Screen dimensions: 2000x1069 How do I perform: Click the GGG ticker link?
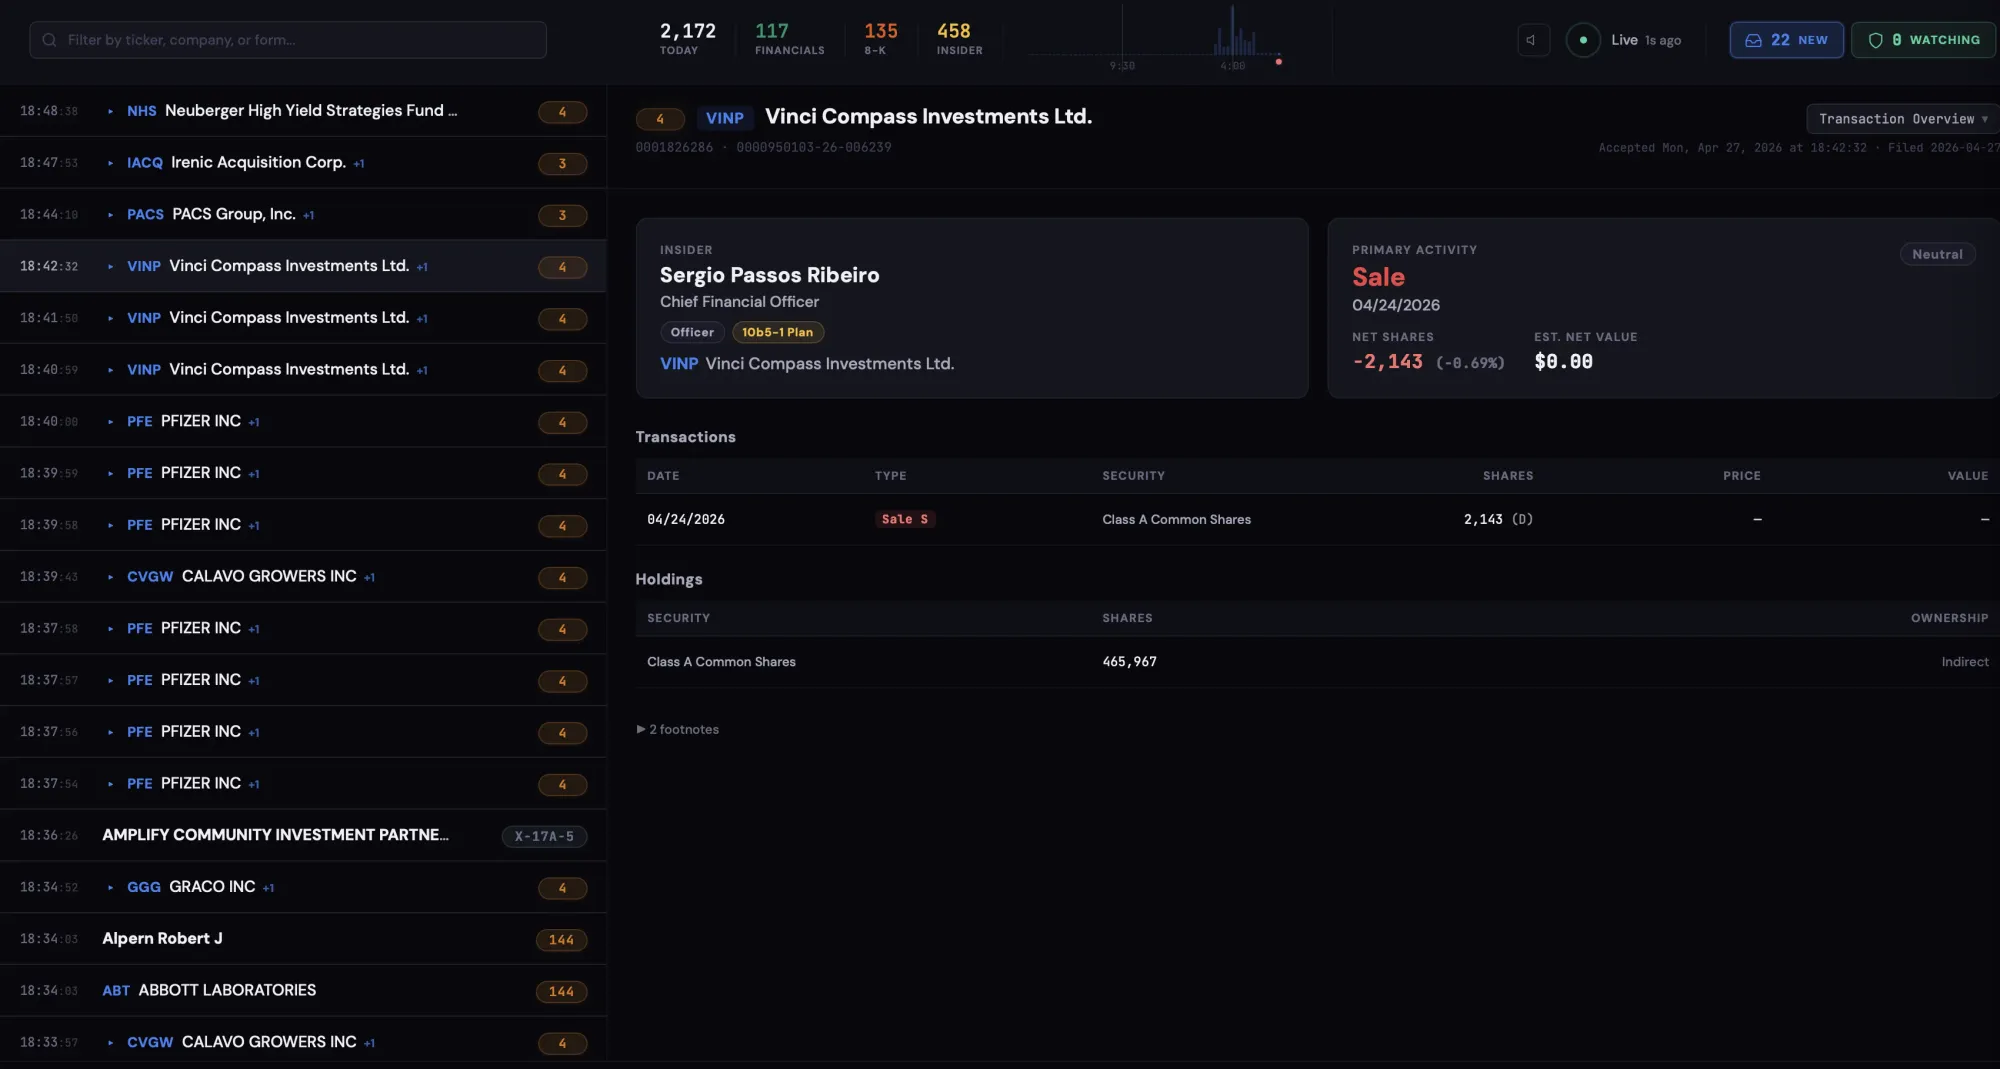coord(143,887)
